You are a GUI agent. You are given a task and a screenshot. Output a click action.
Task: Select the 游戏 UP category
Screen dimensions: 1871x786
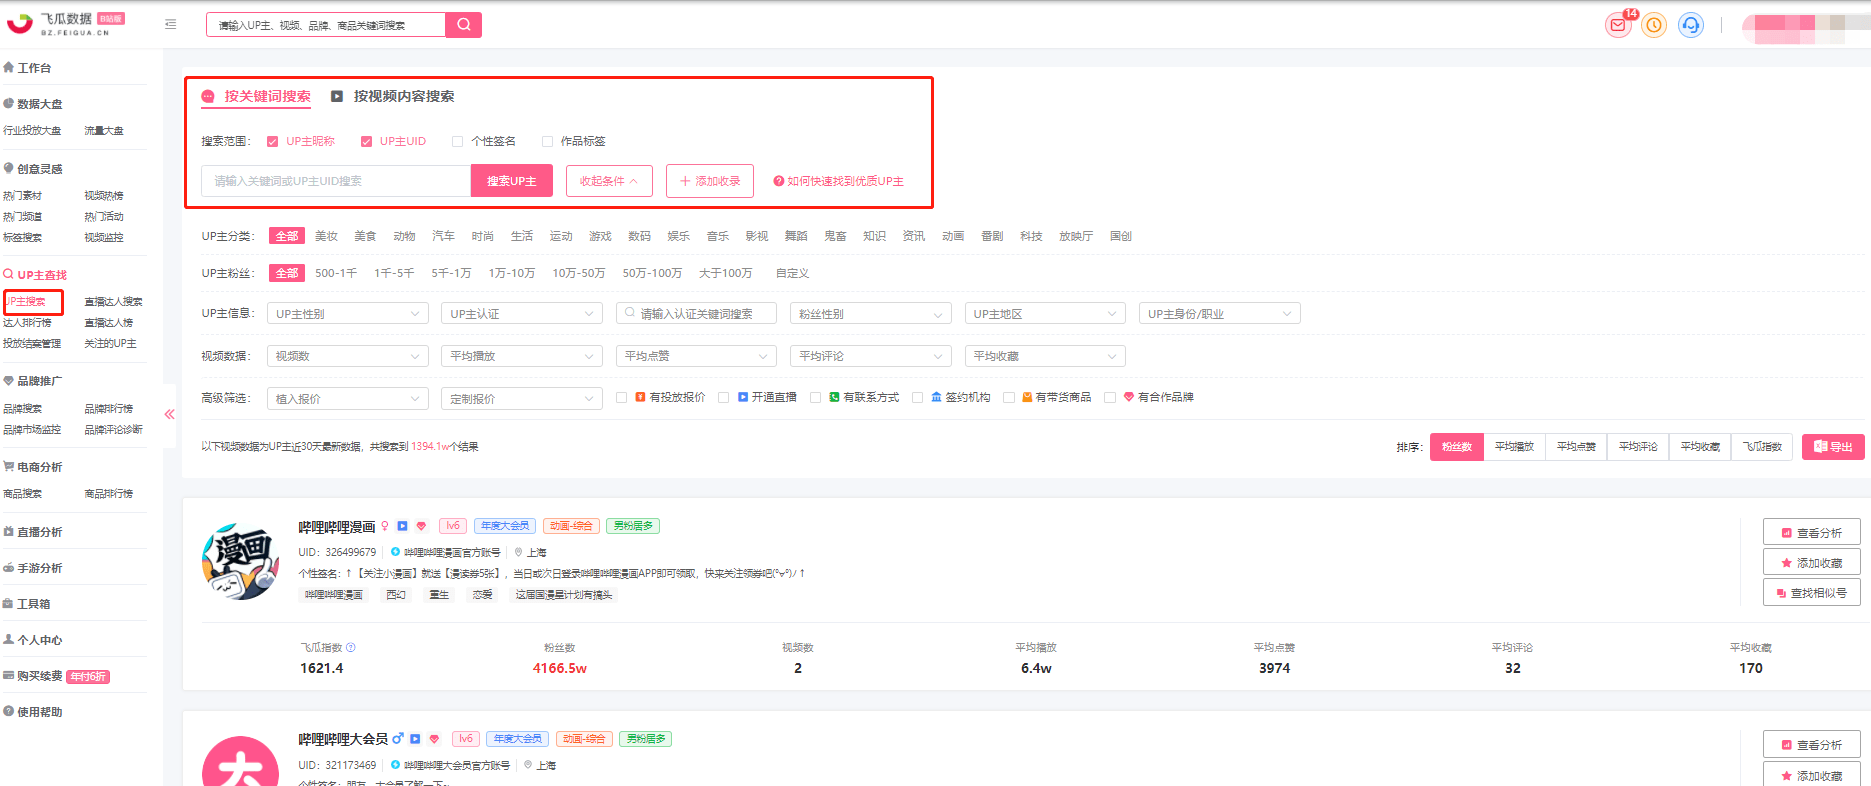pyautogui.click(x=600, y=236)
